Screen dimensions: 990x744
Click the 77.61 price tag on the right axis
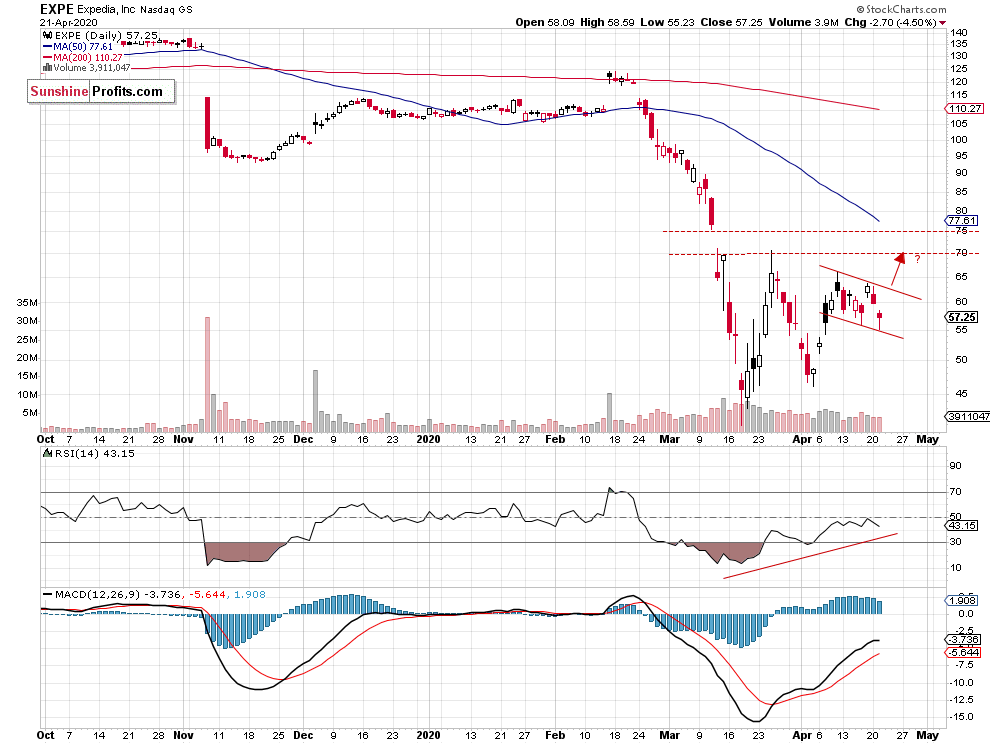[962, 220]
